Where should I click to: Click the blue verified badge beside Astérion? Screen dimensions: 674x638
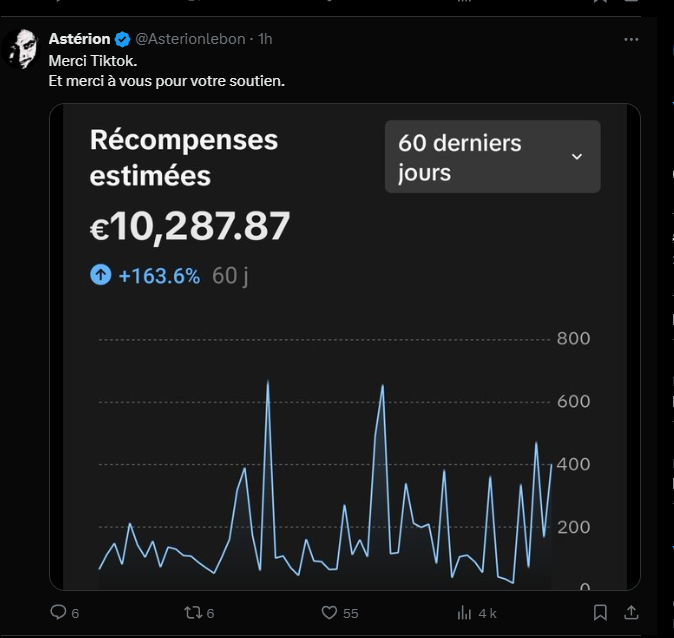(123, 40)
